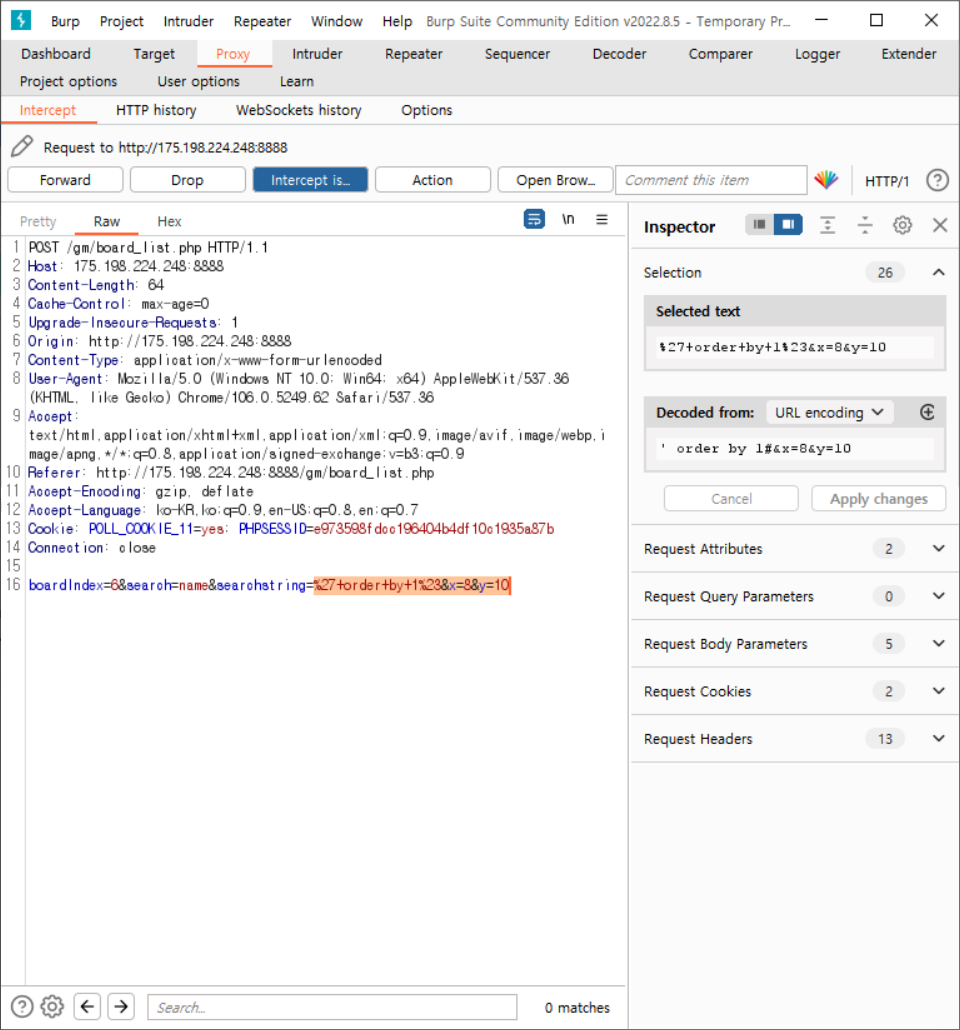Switch to the Sequencer tab
The height and width of the screenshot is (1030, 960).
(x=517, y=54)
